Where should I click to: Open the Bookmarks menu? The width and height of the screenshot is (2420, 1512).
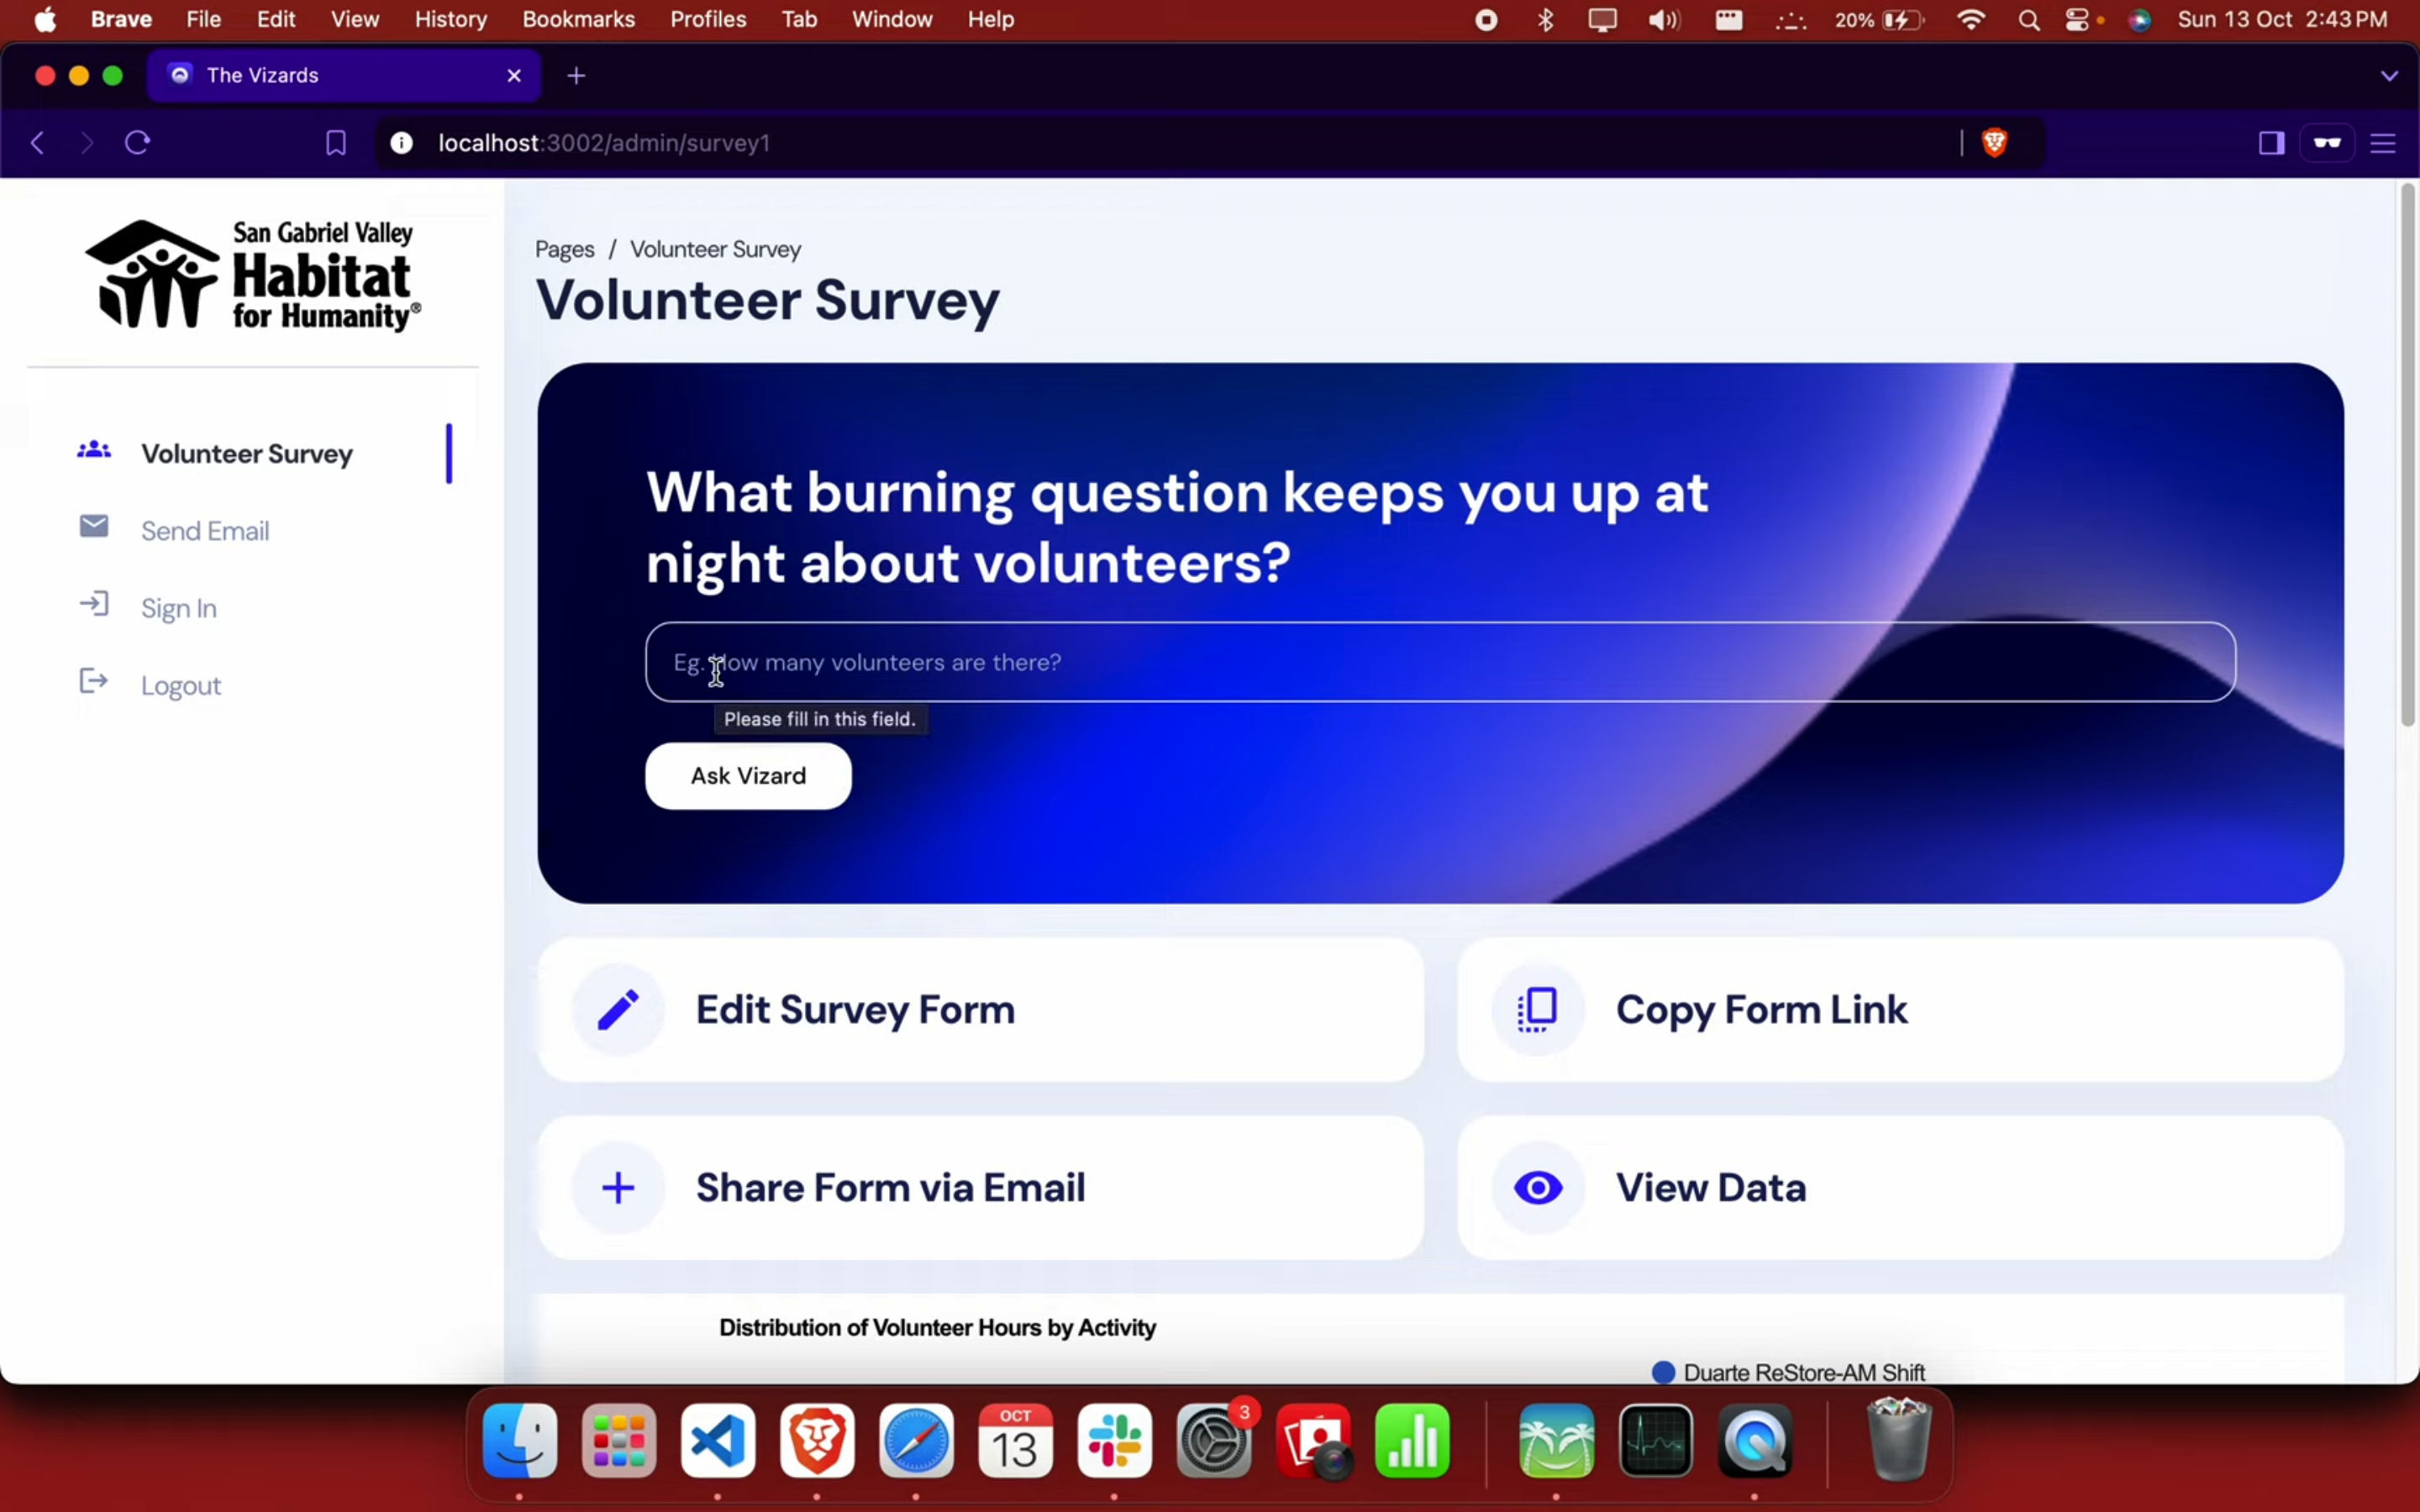point(578,20)
